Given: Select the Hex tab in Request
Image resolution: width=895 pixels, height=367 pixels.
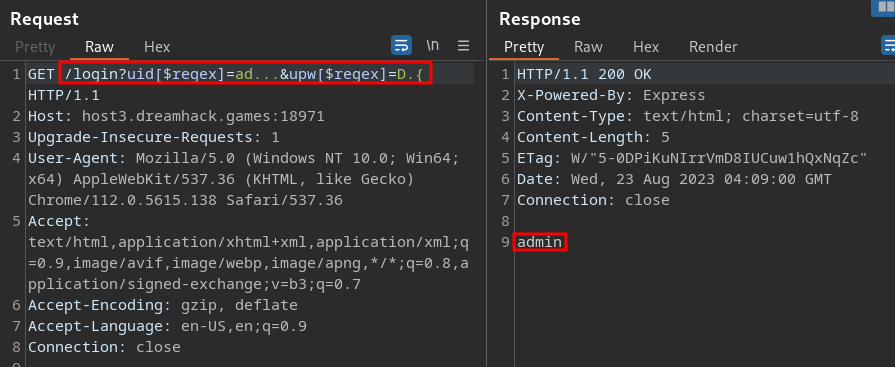Looking at the screenshot, I should [x=157, y=47].
